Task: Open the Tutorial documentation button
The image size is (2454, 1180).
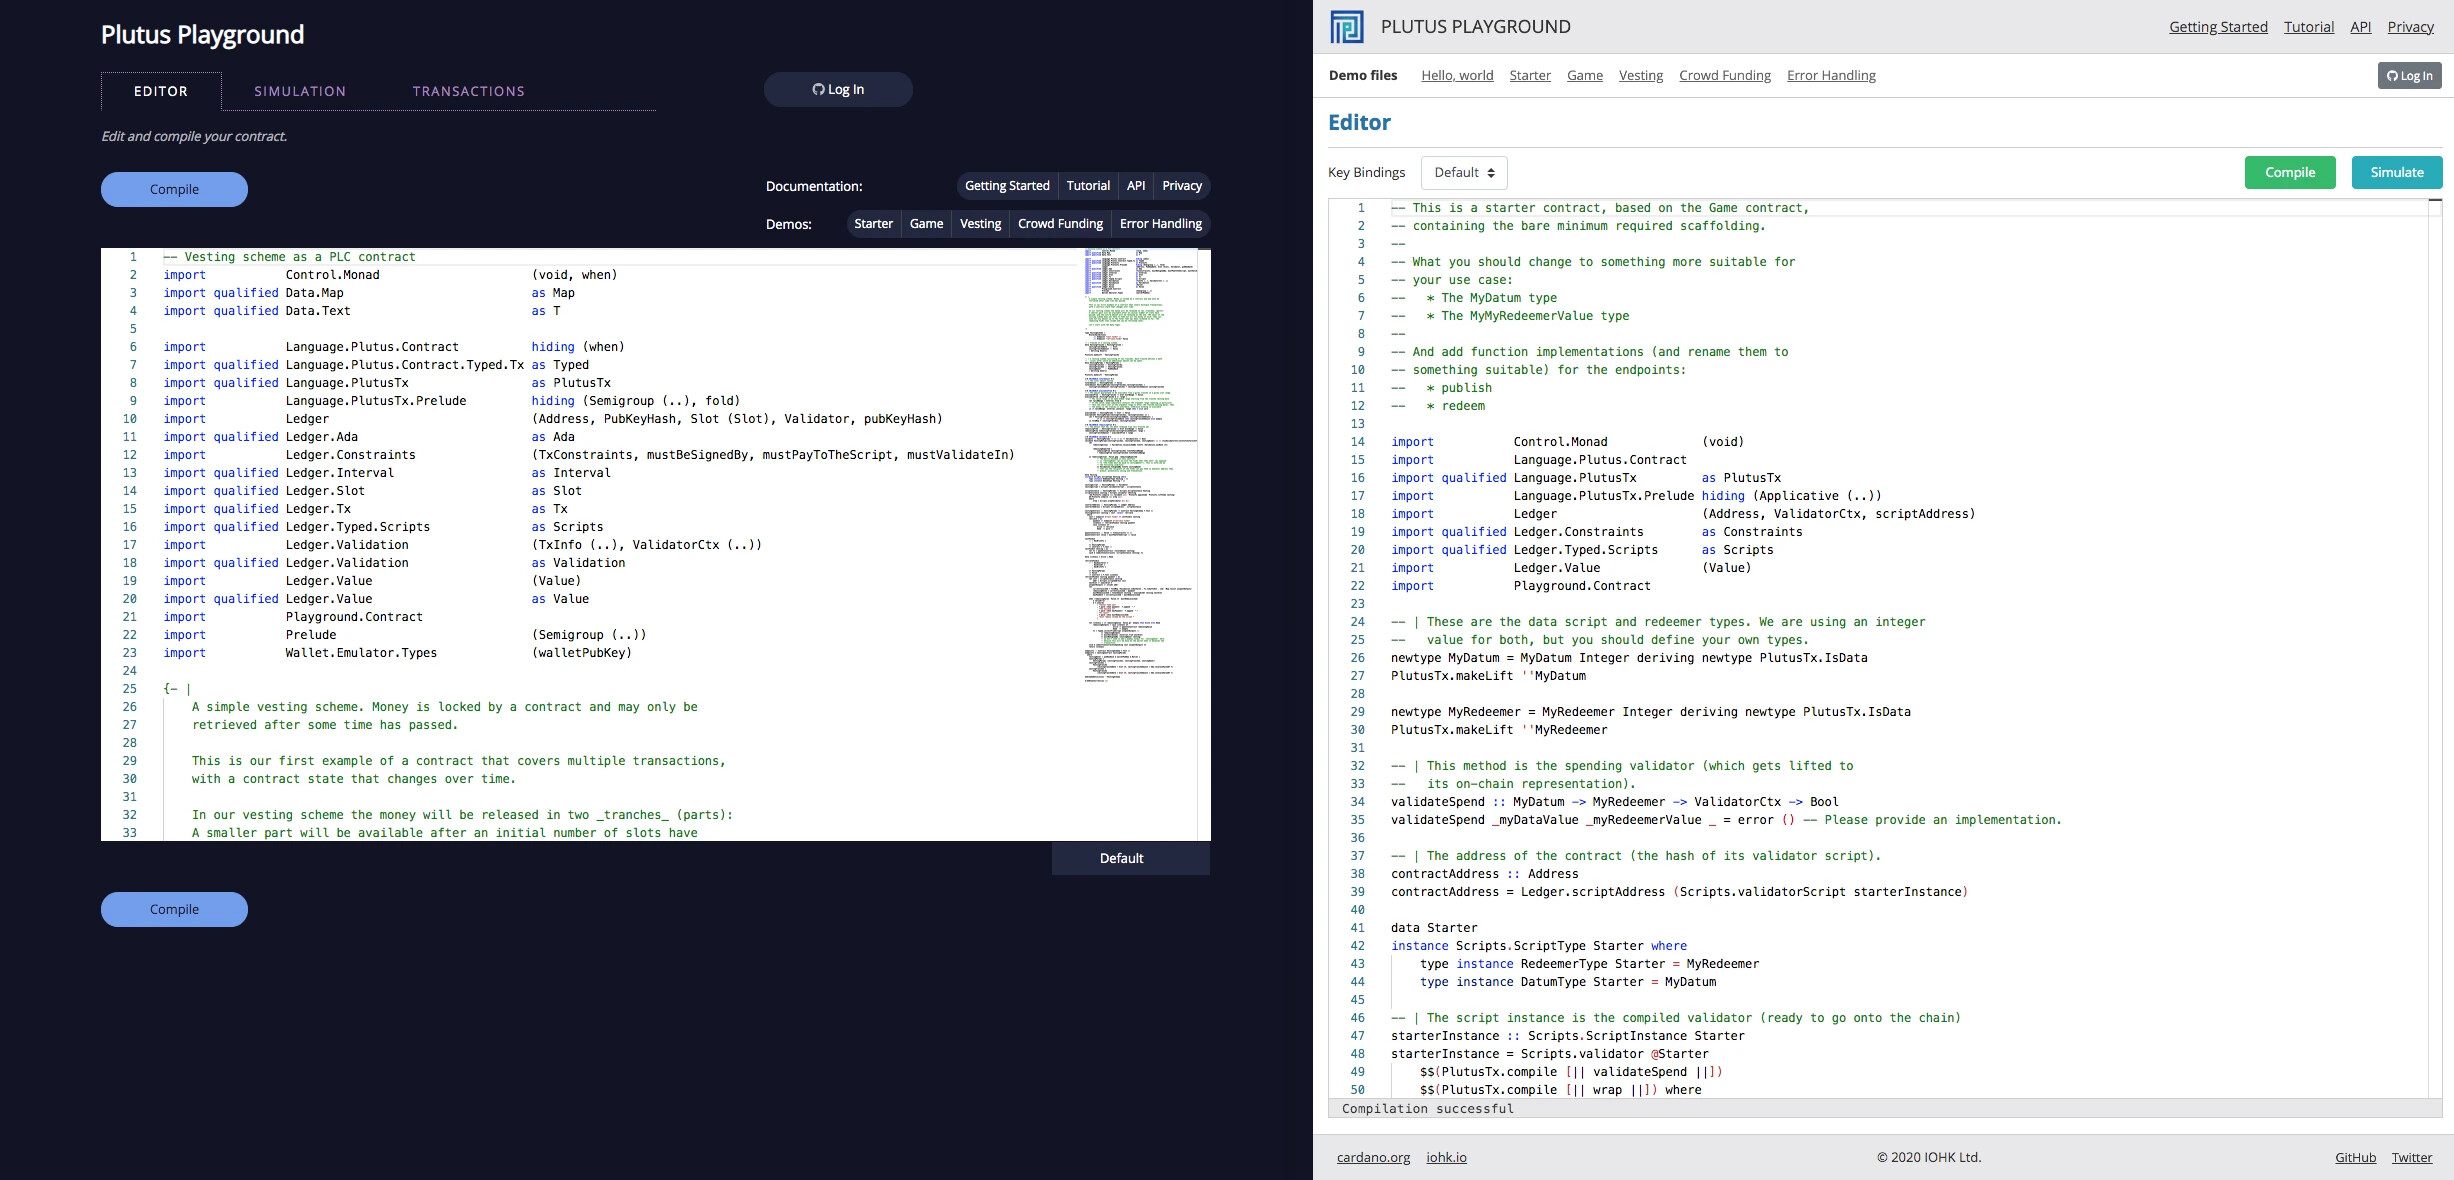Action: pyautogui.click(x=1088, y=186)
